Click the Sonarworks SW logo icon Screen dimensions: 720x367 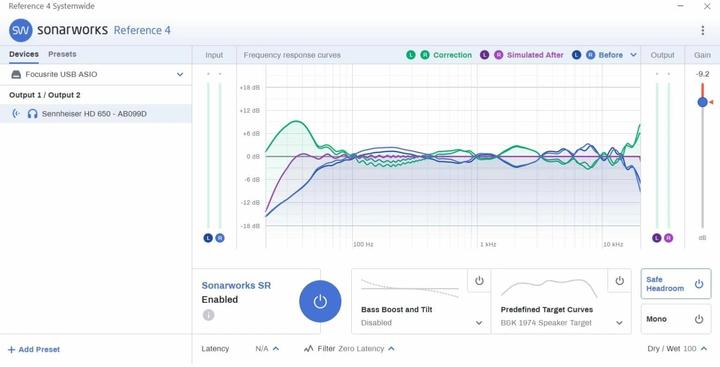[x=21, y=30]
